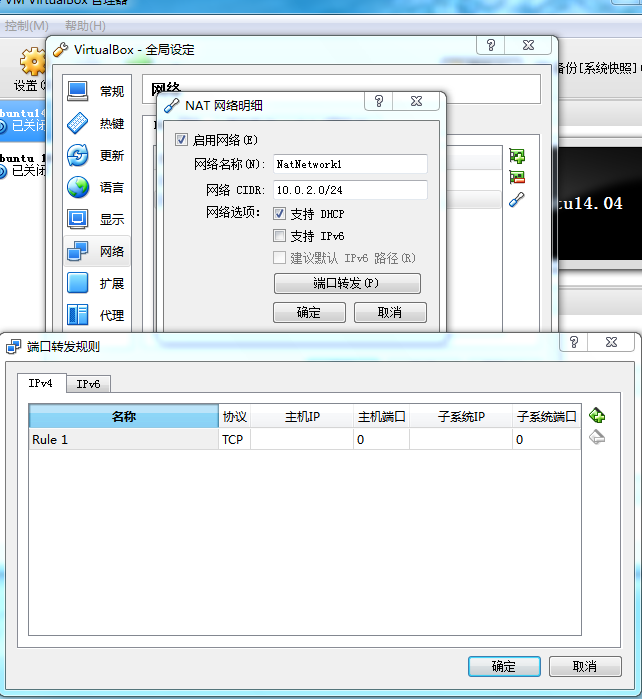Click the Guest Port value 0 of Rule 1

[x=547, y=440]
